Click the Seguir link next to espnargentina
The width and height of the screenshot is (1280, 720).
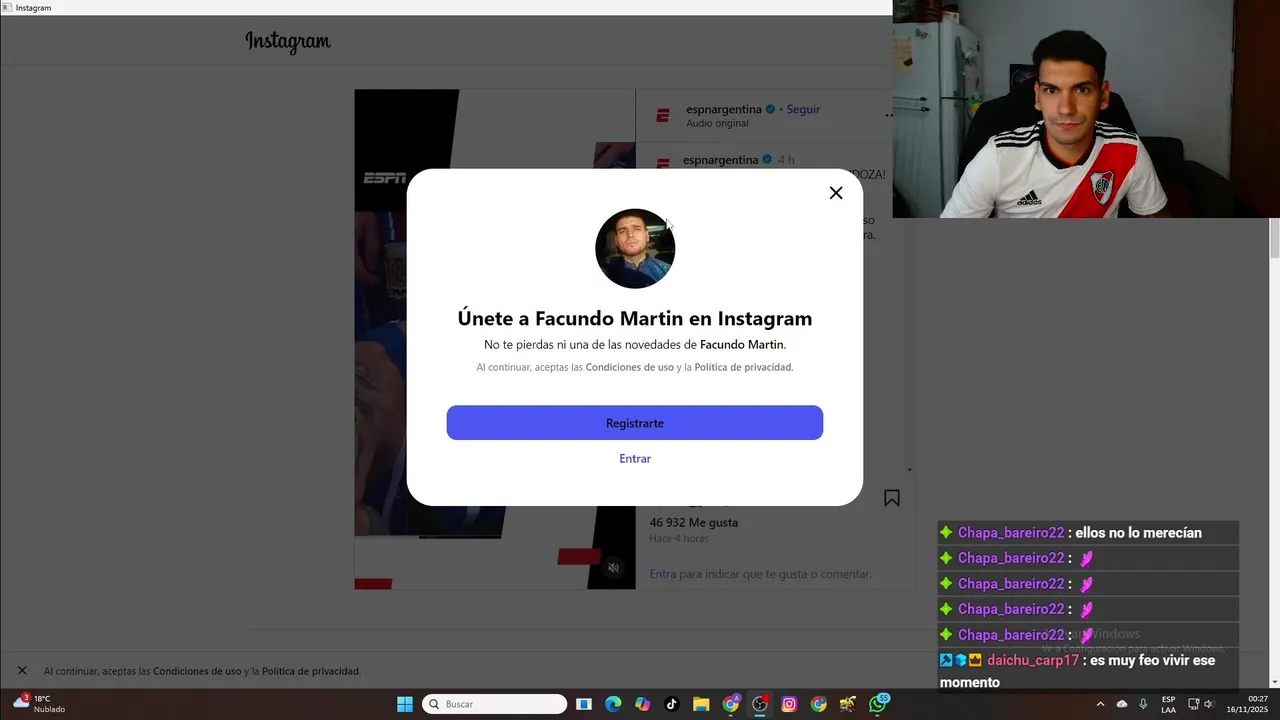[803, 109]
